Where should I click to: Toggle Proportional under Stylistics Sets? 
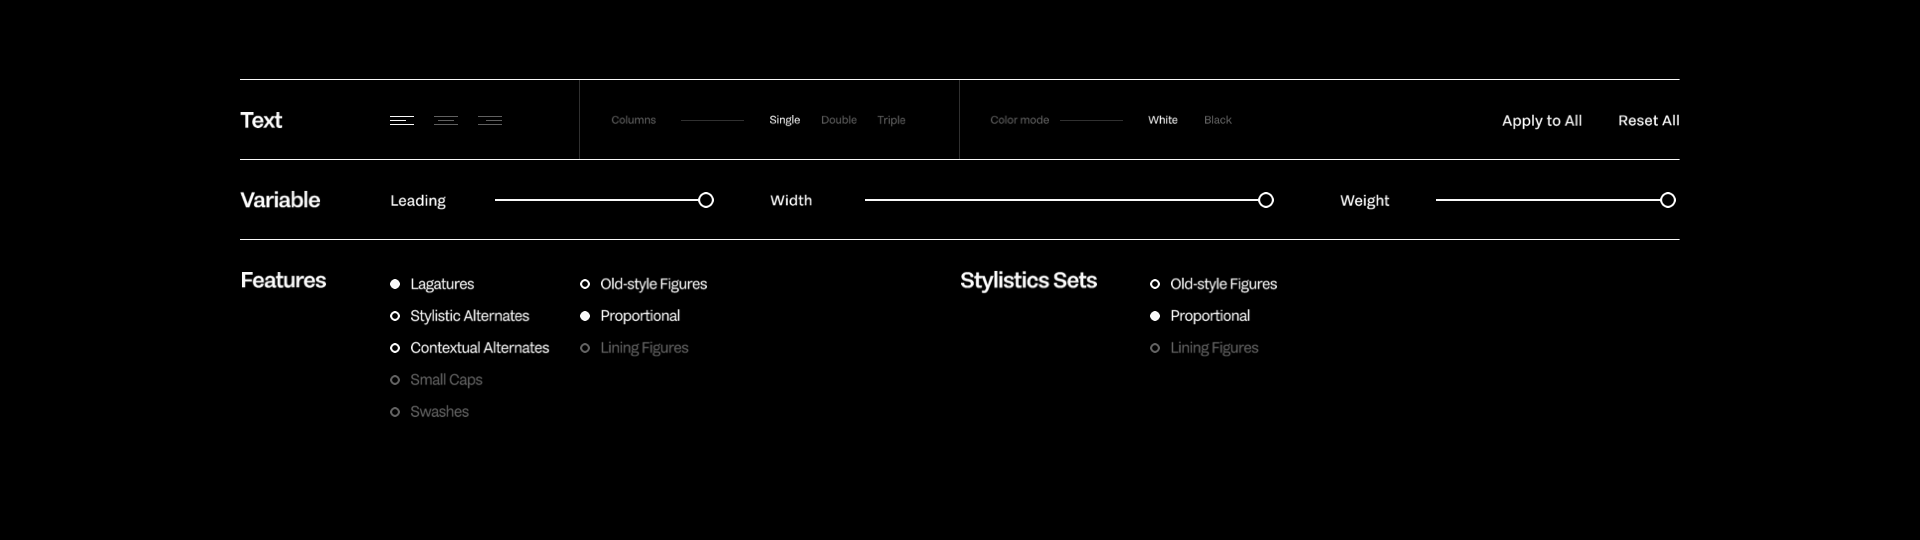(x=1155, y=316)
